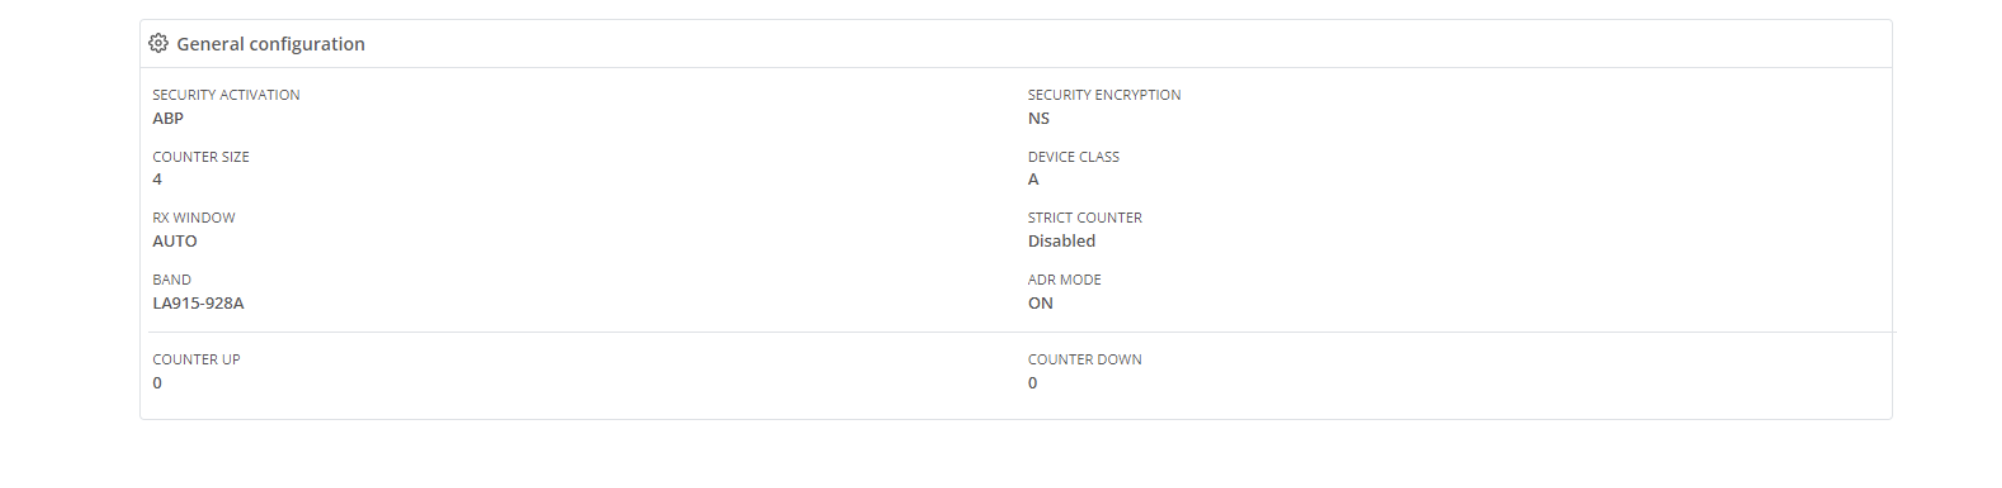Click the Device Class label
This screenshot has width=2002, height=488.
tap(1074, 157)
